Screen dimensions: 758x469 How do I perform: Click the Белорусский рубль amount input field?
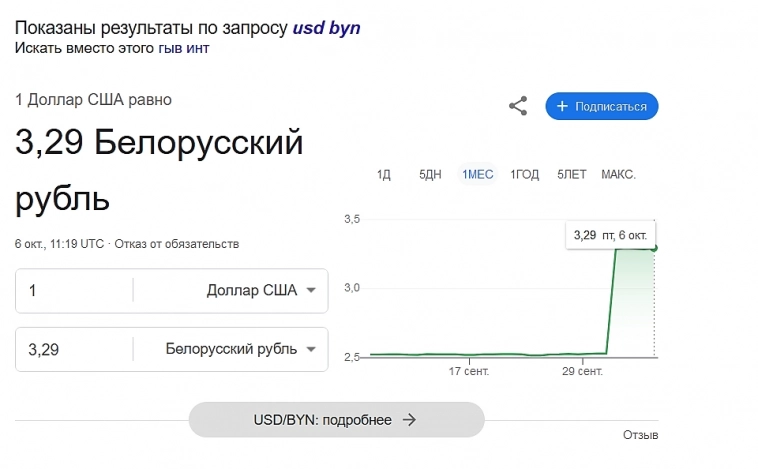pyautogui.click(x=75, y=349)
